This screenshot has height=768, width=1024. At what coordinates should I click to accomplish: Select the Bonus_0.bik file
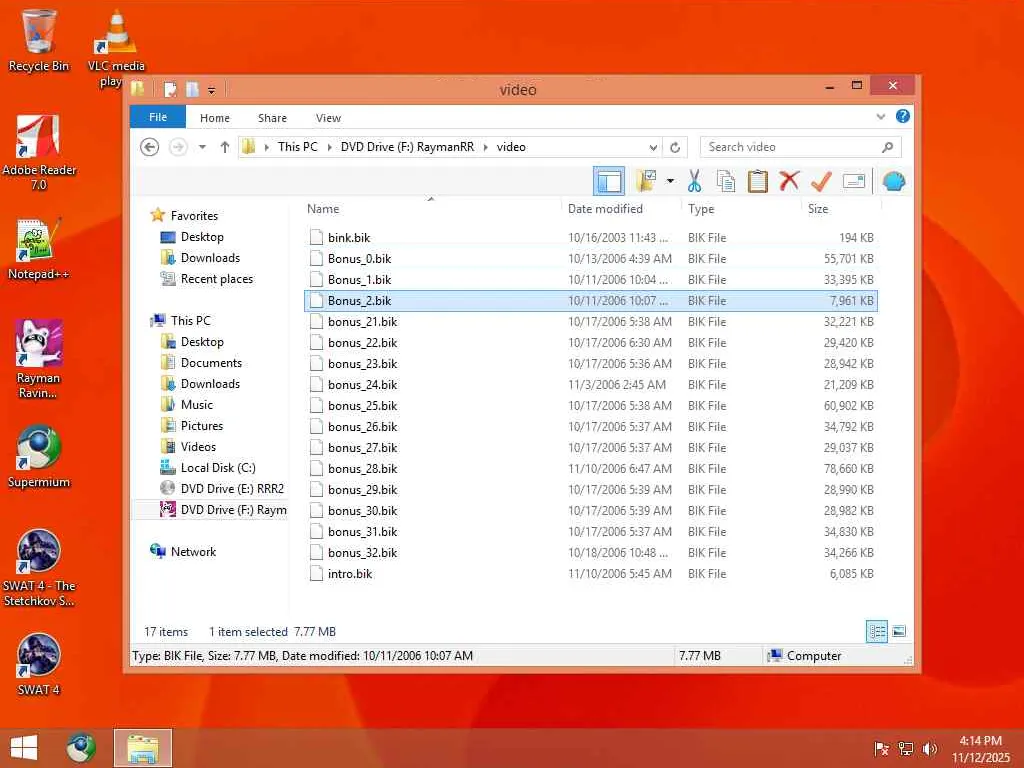590,259
